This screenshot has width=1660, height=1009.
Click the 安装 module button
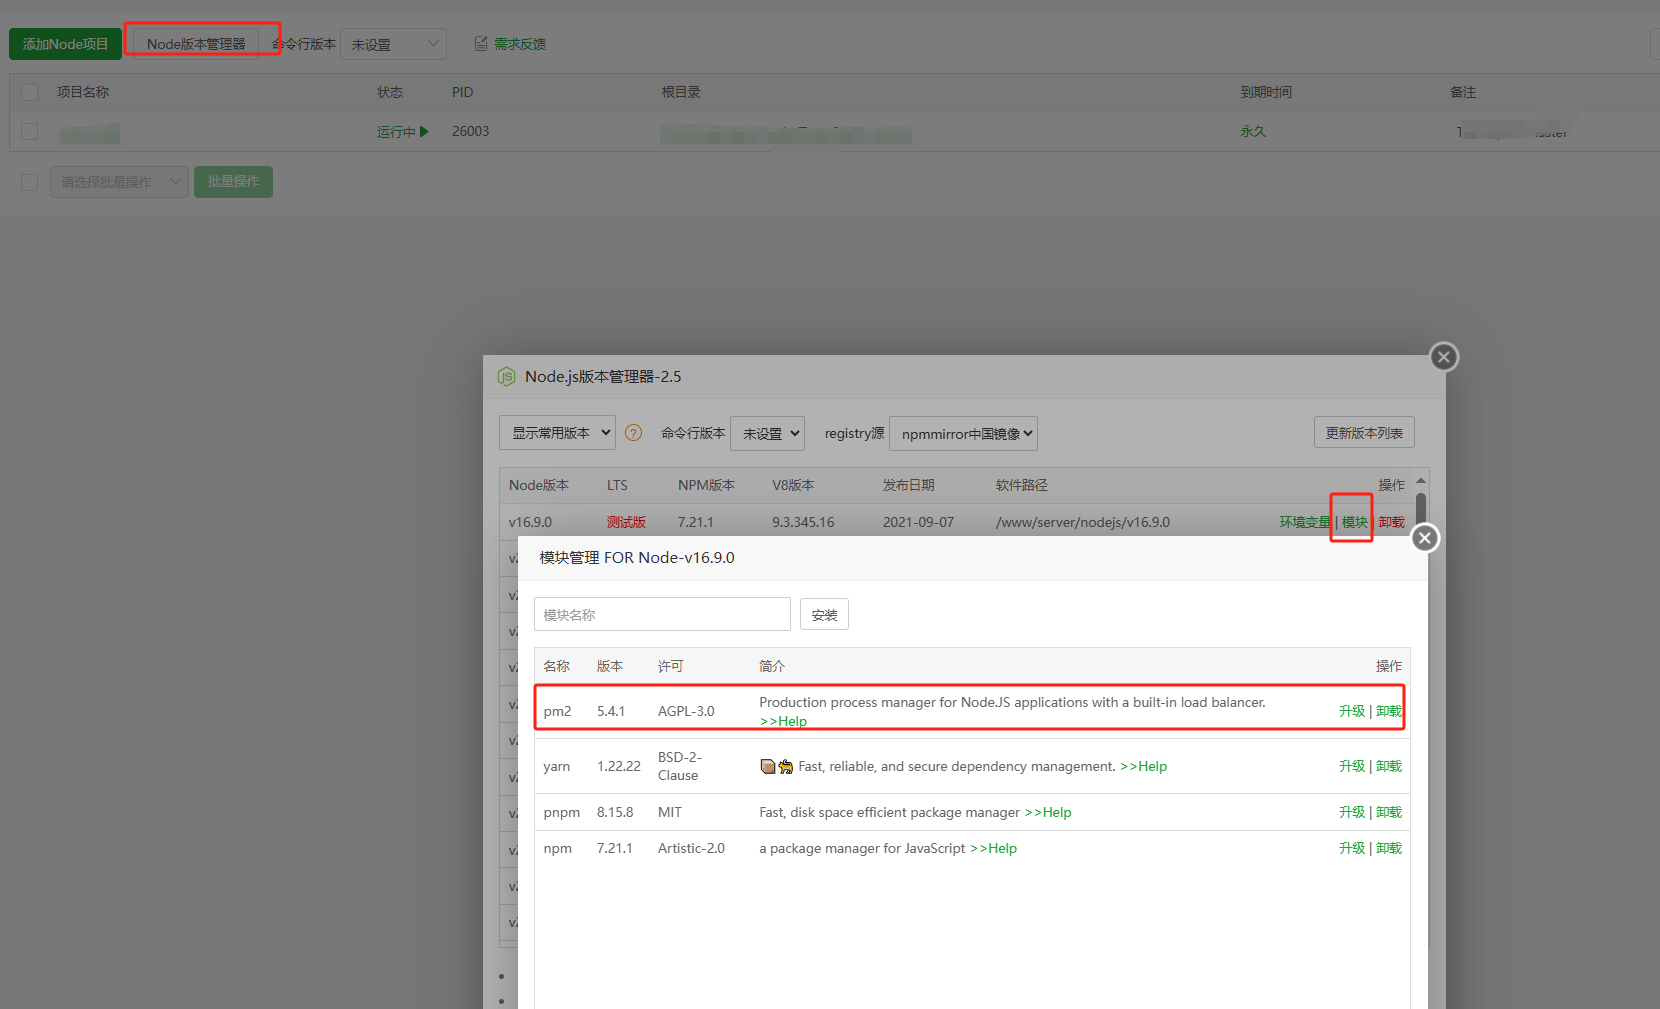pos(824,614)
